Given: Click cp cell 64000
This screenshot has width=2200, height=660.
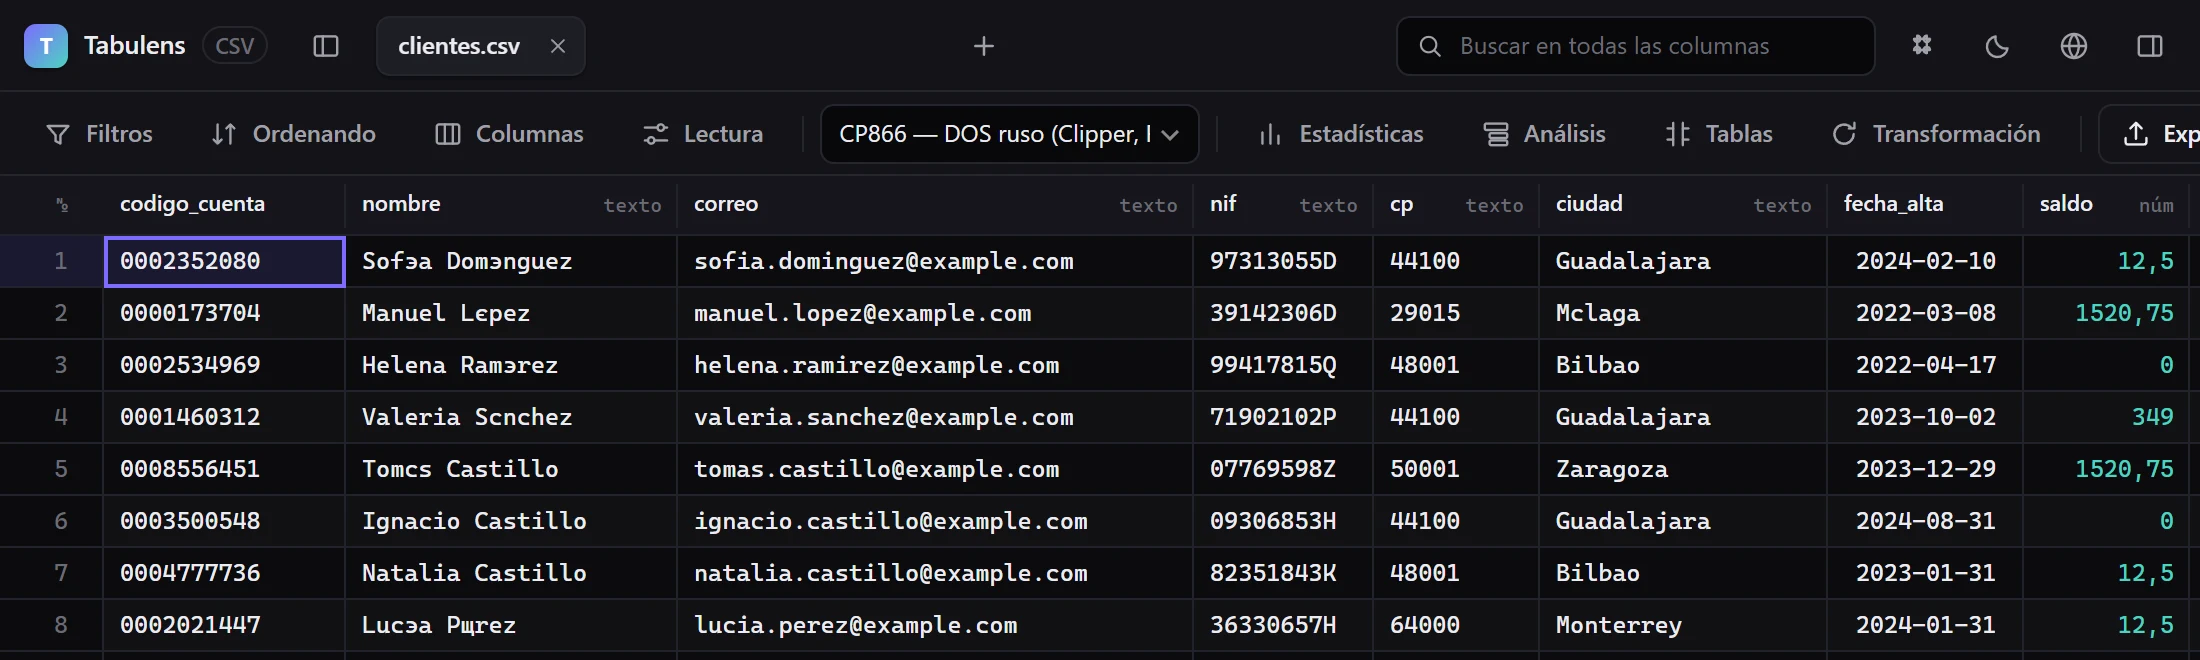Looking at the screenshot, I should coord(1456,626).
